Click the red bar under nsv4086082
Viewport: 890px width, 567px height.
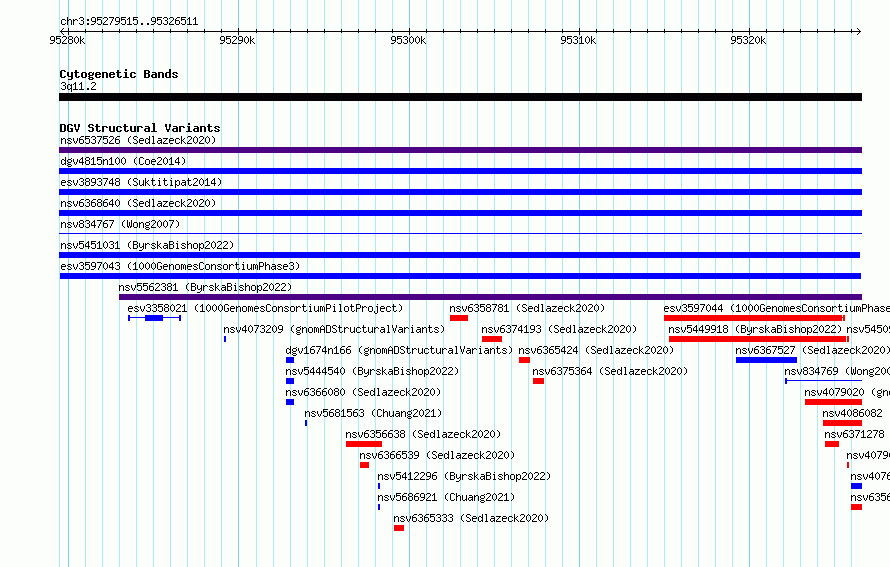click(842, 423)
